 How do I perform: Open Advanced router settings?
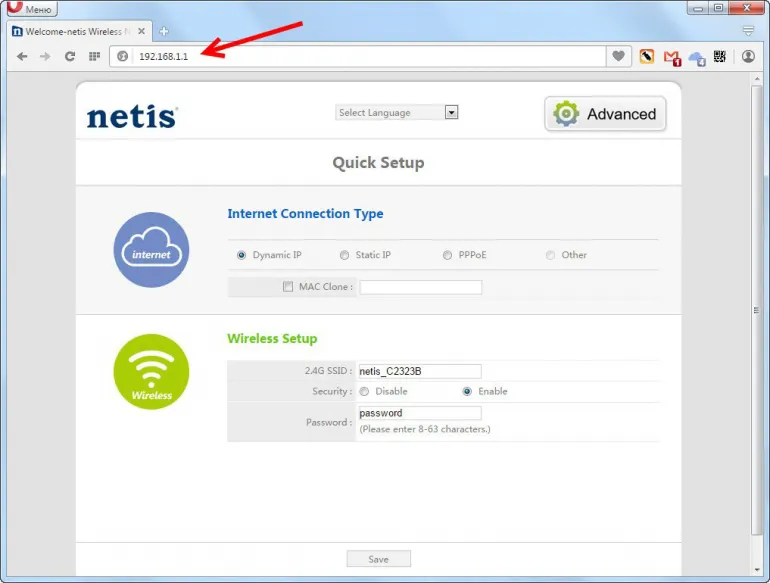point(605,114)
